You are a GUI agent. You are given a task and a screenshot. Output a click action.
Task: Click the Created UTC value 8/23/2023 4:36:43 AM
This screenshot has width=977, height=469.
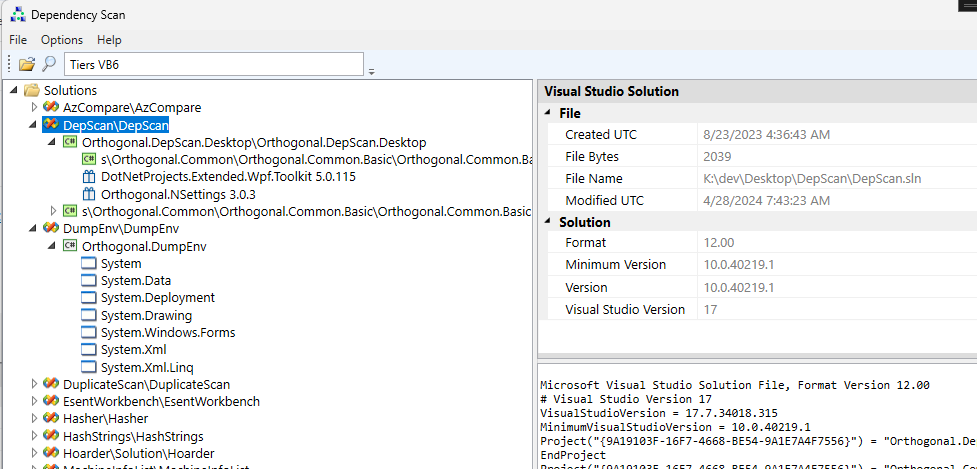click(x=766, y=135)
